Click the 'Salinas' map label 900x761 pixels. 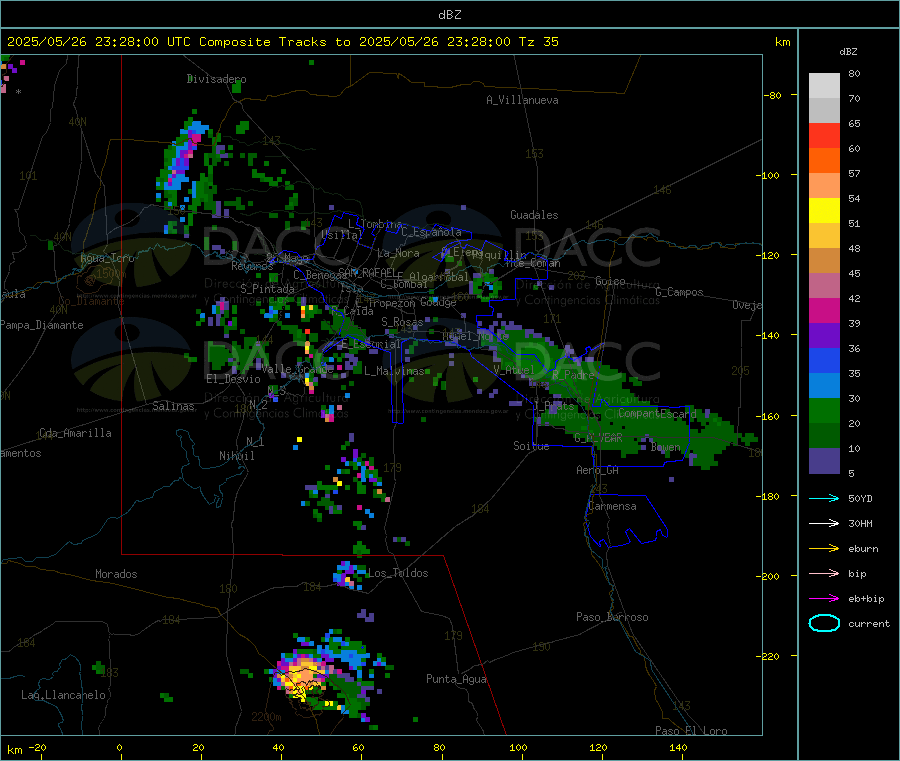173,406
